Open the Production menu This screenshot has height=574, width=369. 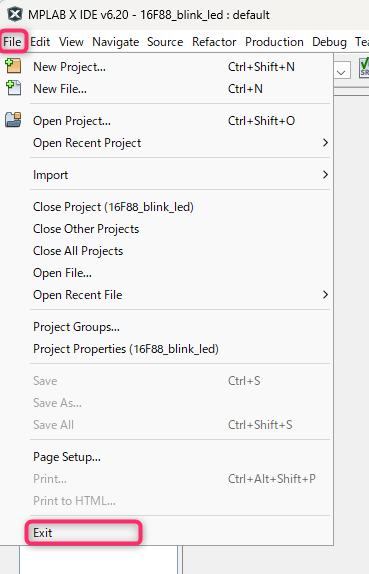(274, 42)
